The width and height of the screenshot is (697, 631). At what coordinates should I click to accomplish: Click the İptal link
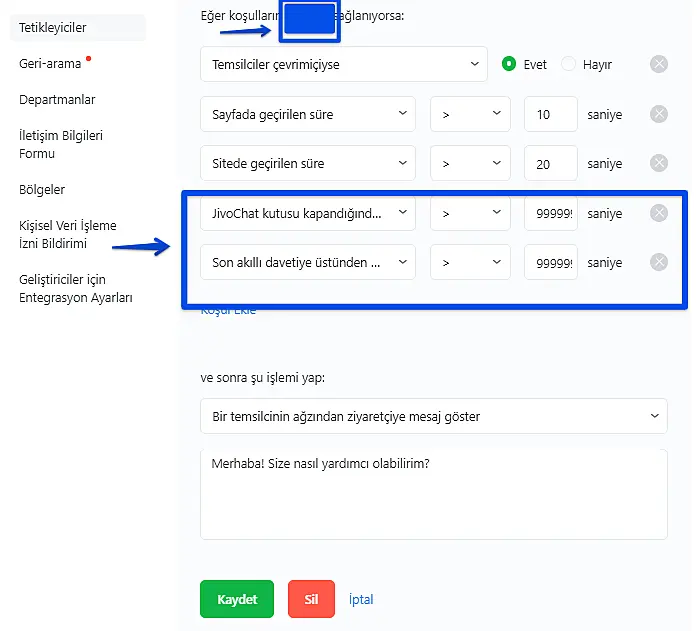tap(361, 600)
